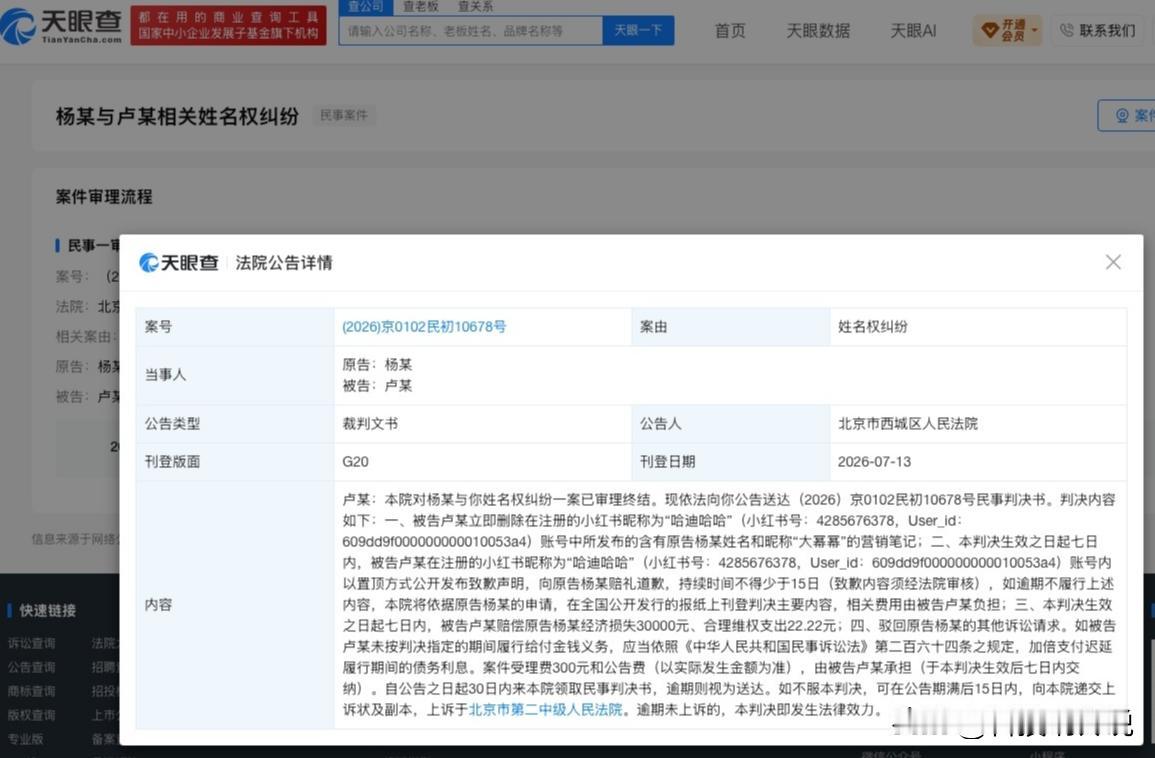Screen dimensions: 1155x758
Task: Click the 公告人 label cell
Action: 731,424
